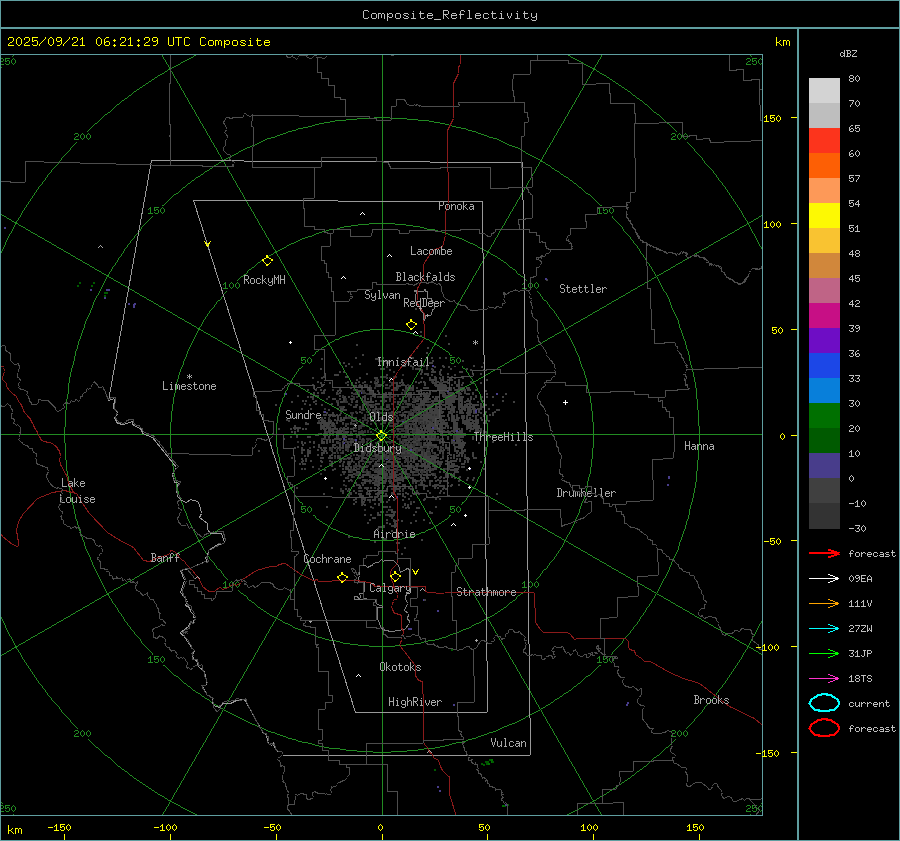Pick the bright red dBZ scale swatch
Image resolution: width=900 pixels, height=841 pixels.
point(824,140)
